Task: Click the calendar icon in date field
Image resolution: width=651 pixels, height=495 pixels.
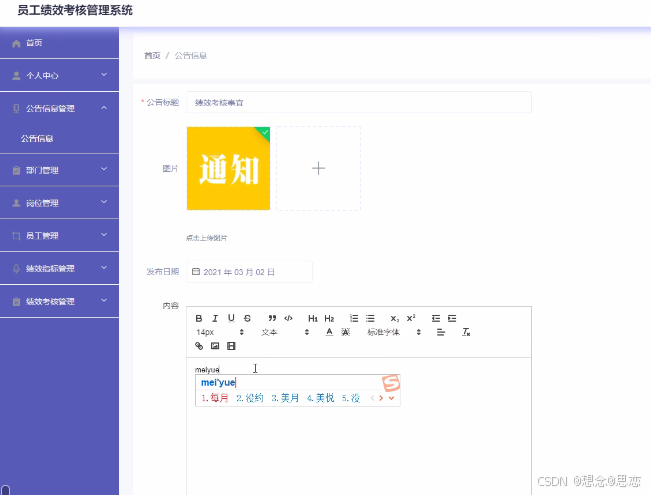Action: pos(196,272)
